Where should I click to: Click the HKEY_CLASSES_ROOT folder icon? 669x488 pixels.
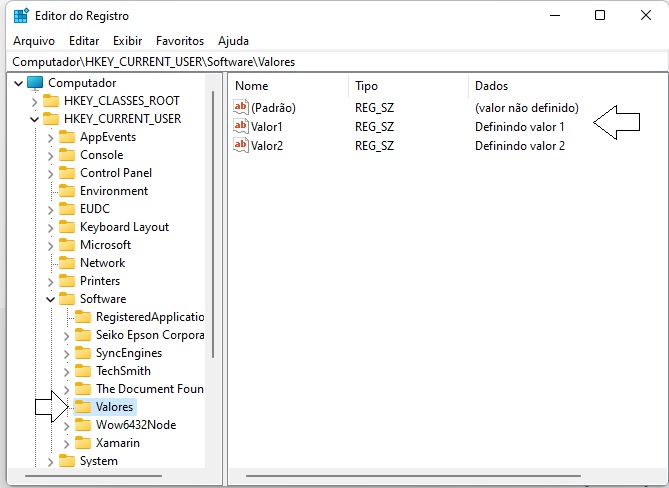point(51,101)
